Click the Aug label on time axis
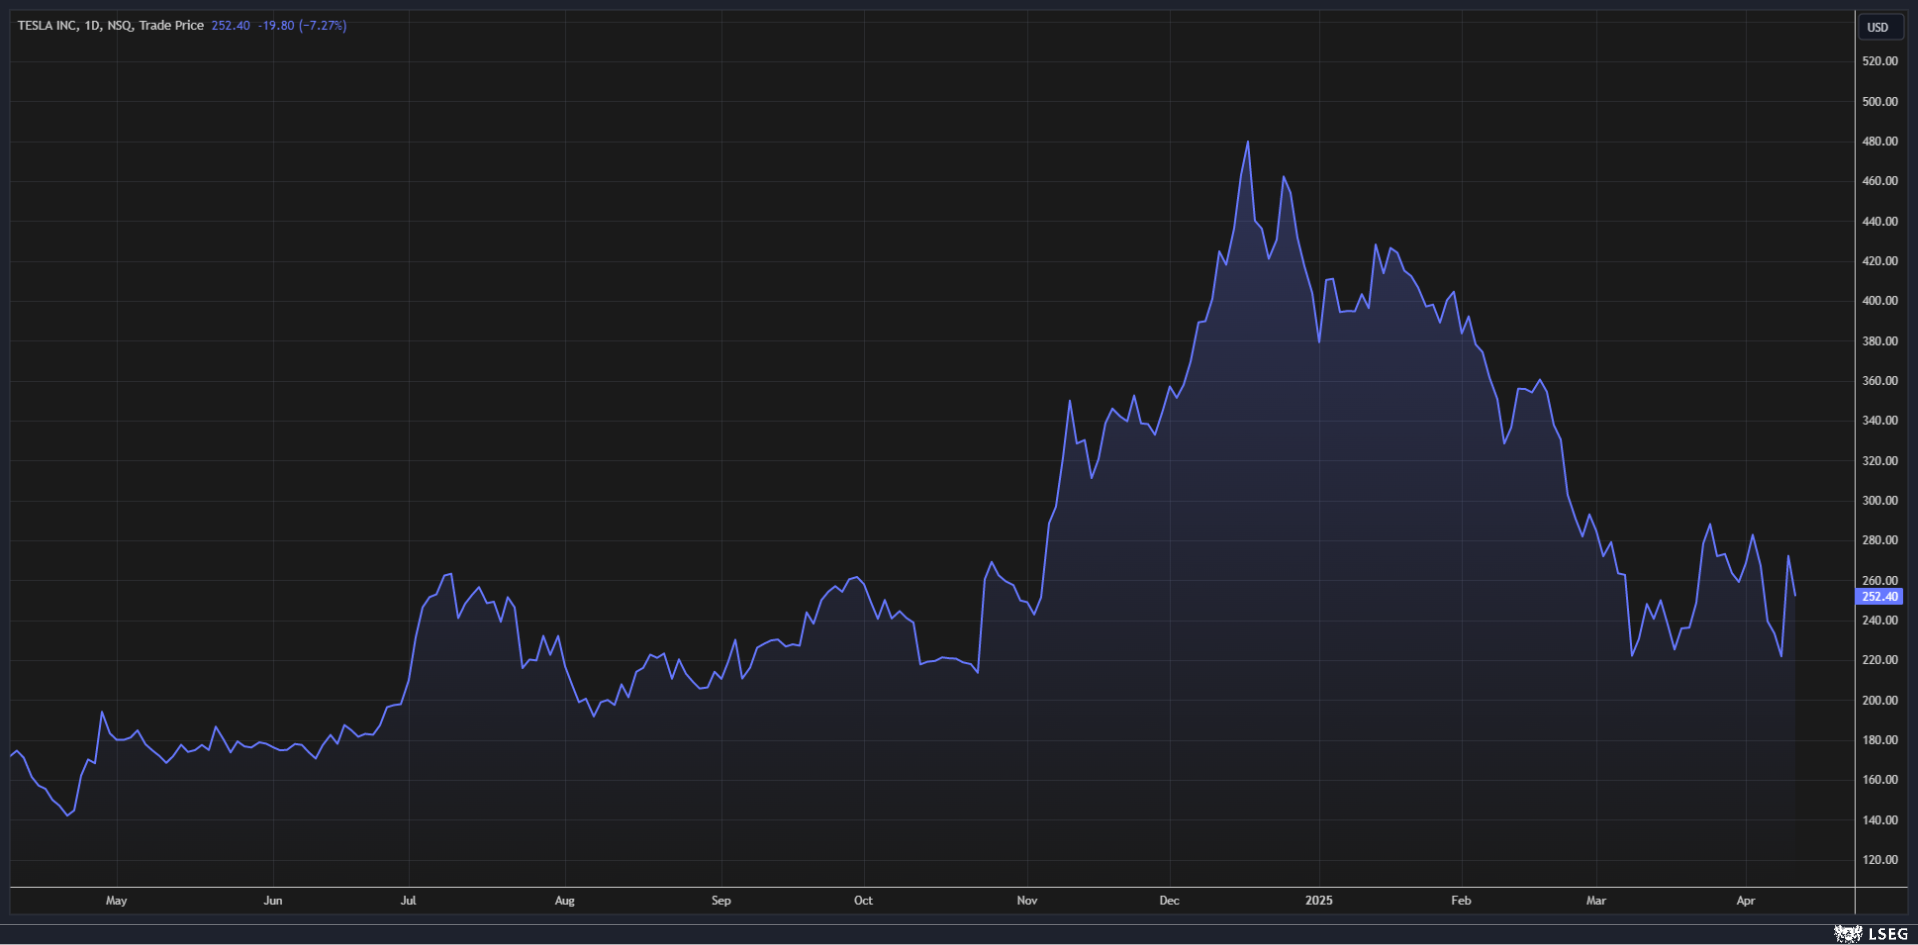Image resolution: width=1918 pixels, height=945 pixels. click(565, 900)
